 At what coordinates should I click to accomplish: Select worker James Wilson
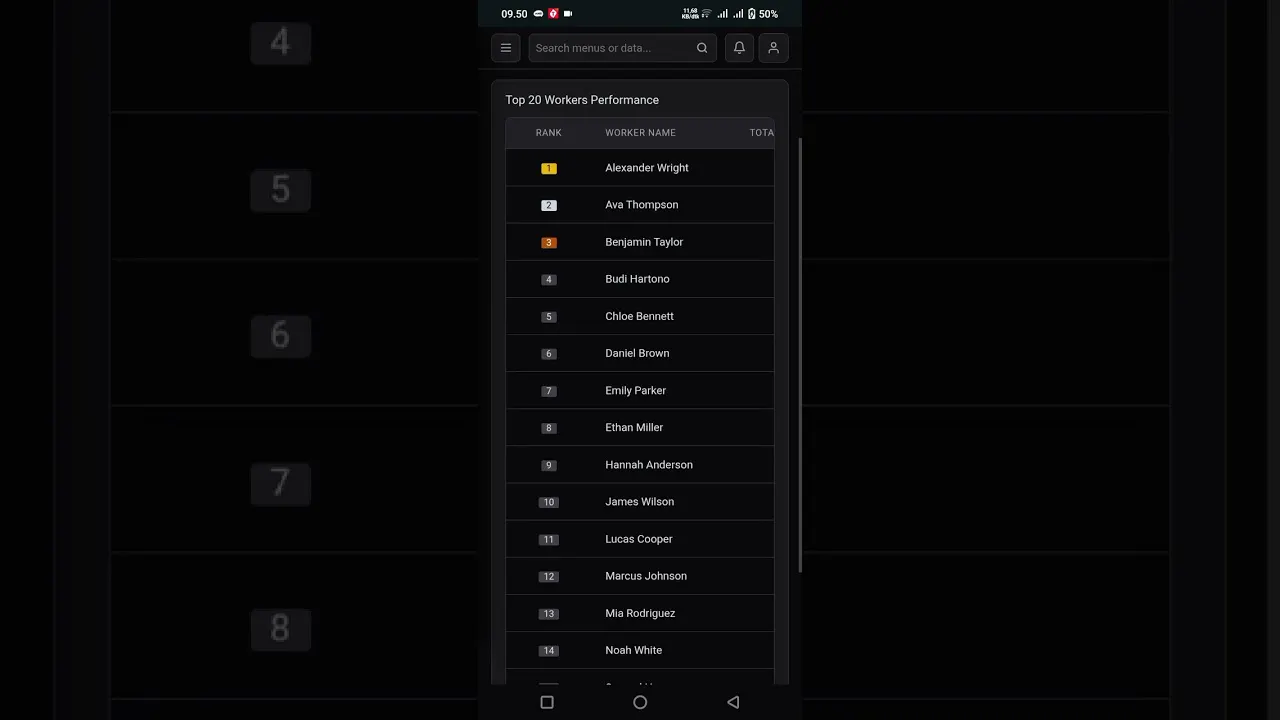pos(639,502)
